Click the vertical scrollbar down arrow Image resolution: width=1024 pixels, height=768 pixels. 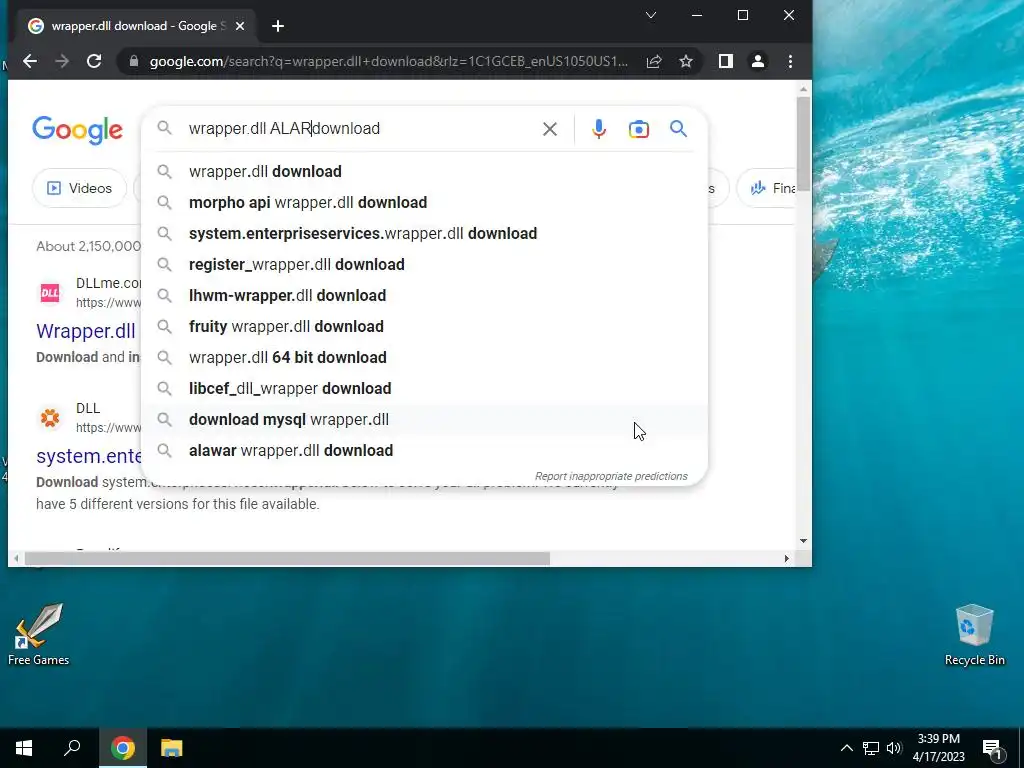[x=803, y=541]
